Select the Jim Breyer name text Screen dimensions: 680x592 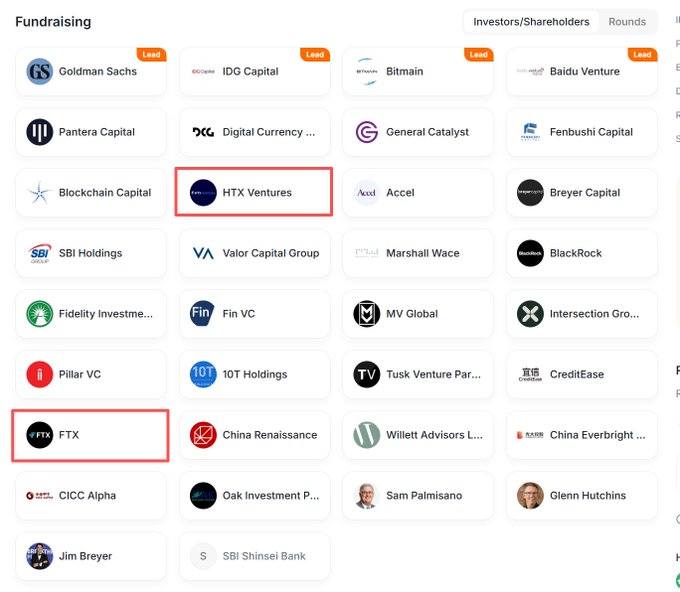85,556
